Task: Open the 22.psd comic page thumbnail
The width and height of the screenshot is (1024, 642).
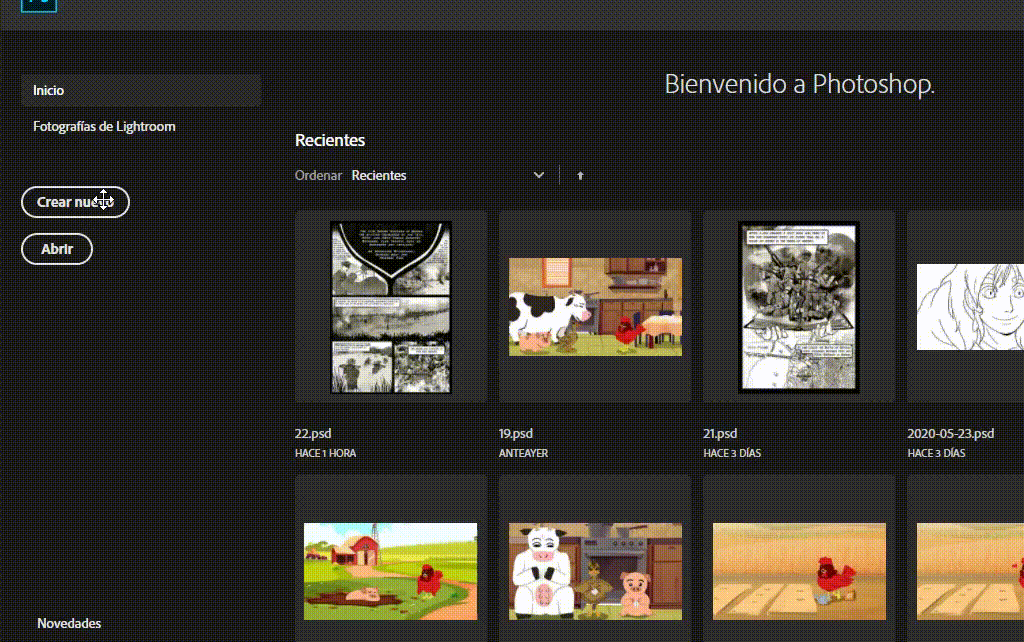Action: (391, 306)
